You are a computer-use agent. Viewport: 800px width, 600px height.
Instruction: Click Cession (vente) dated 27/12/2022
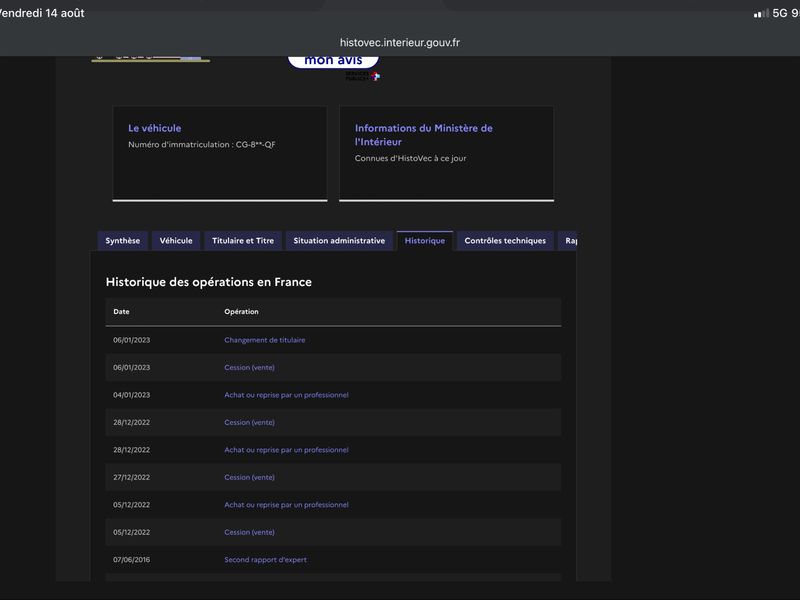pos(249,478)
